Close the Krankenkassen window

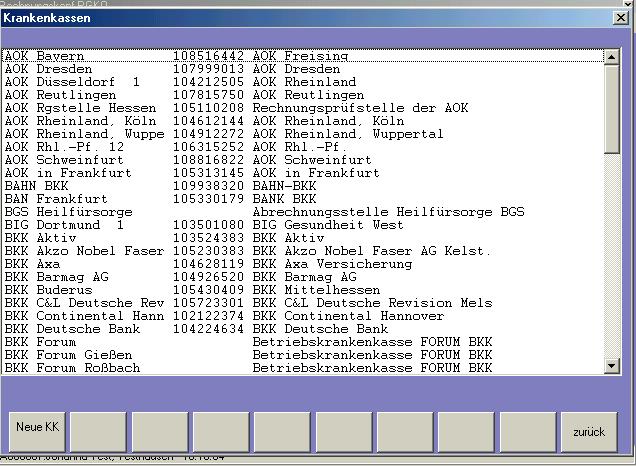pos(621,18)
